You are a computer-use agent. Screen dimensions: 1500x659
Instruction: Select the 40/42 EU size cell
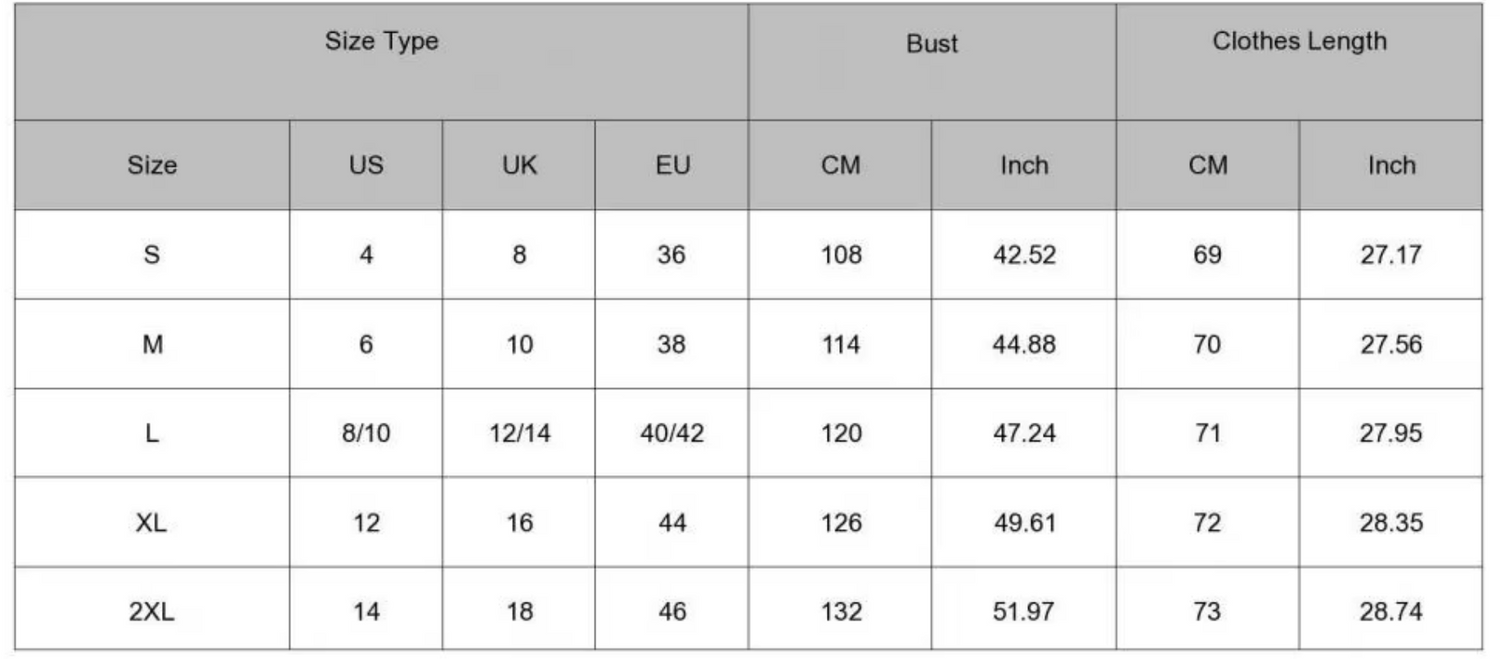click(672, 434)
